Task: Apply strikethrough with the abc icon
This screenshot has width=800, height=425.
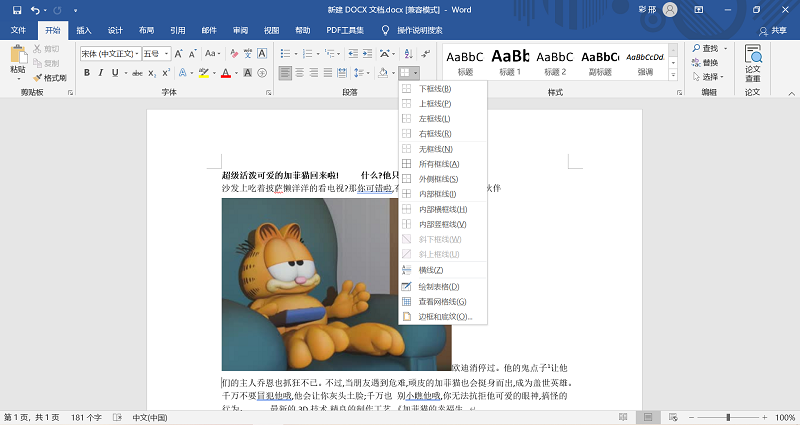Action: (134, 73)
